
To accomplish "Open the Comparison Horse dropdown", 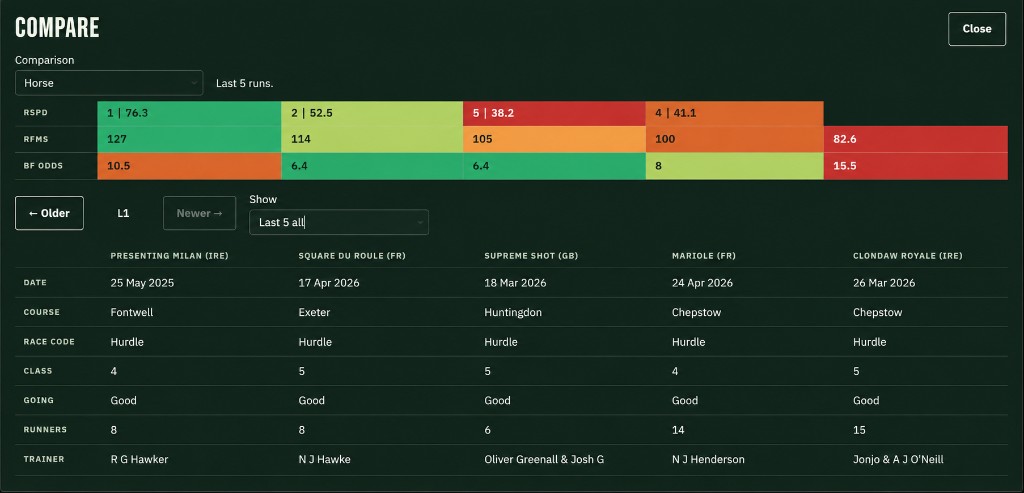I will coord(109,83).
